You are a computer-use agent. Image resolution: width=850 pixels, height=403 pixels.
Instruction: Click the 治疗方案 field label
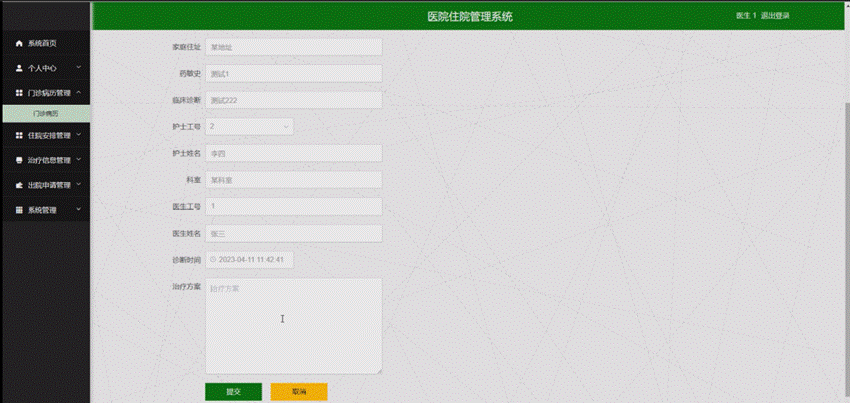(x=186, y=286)
